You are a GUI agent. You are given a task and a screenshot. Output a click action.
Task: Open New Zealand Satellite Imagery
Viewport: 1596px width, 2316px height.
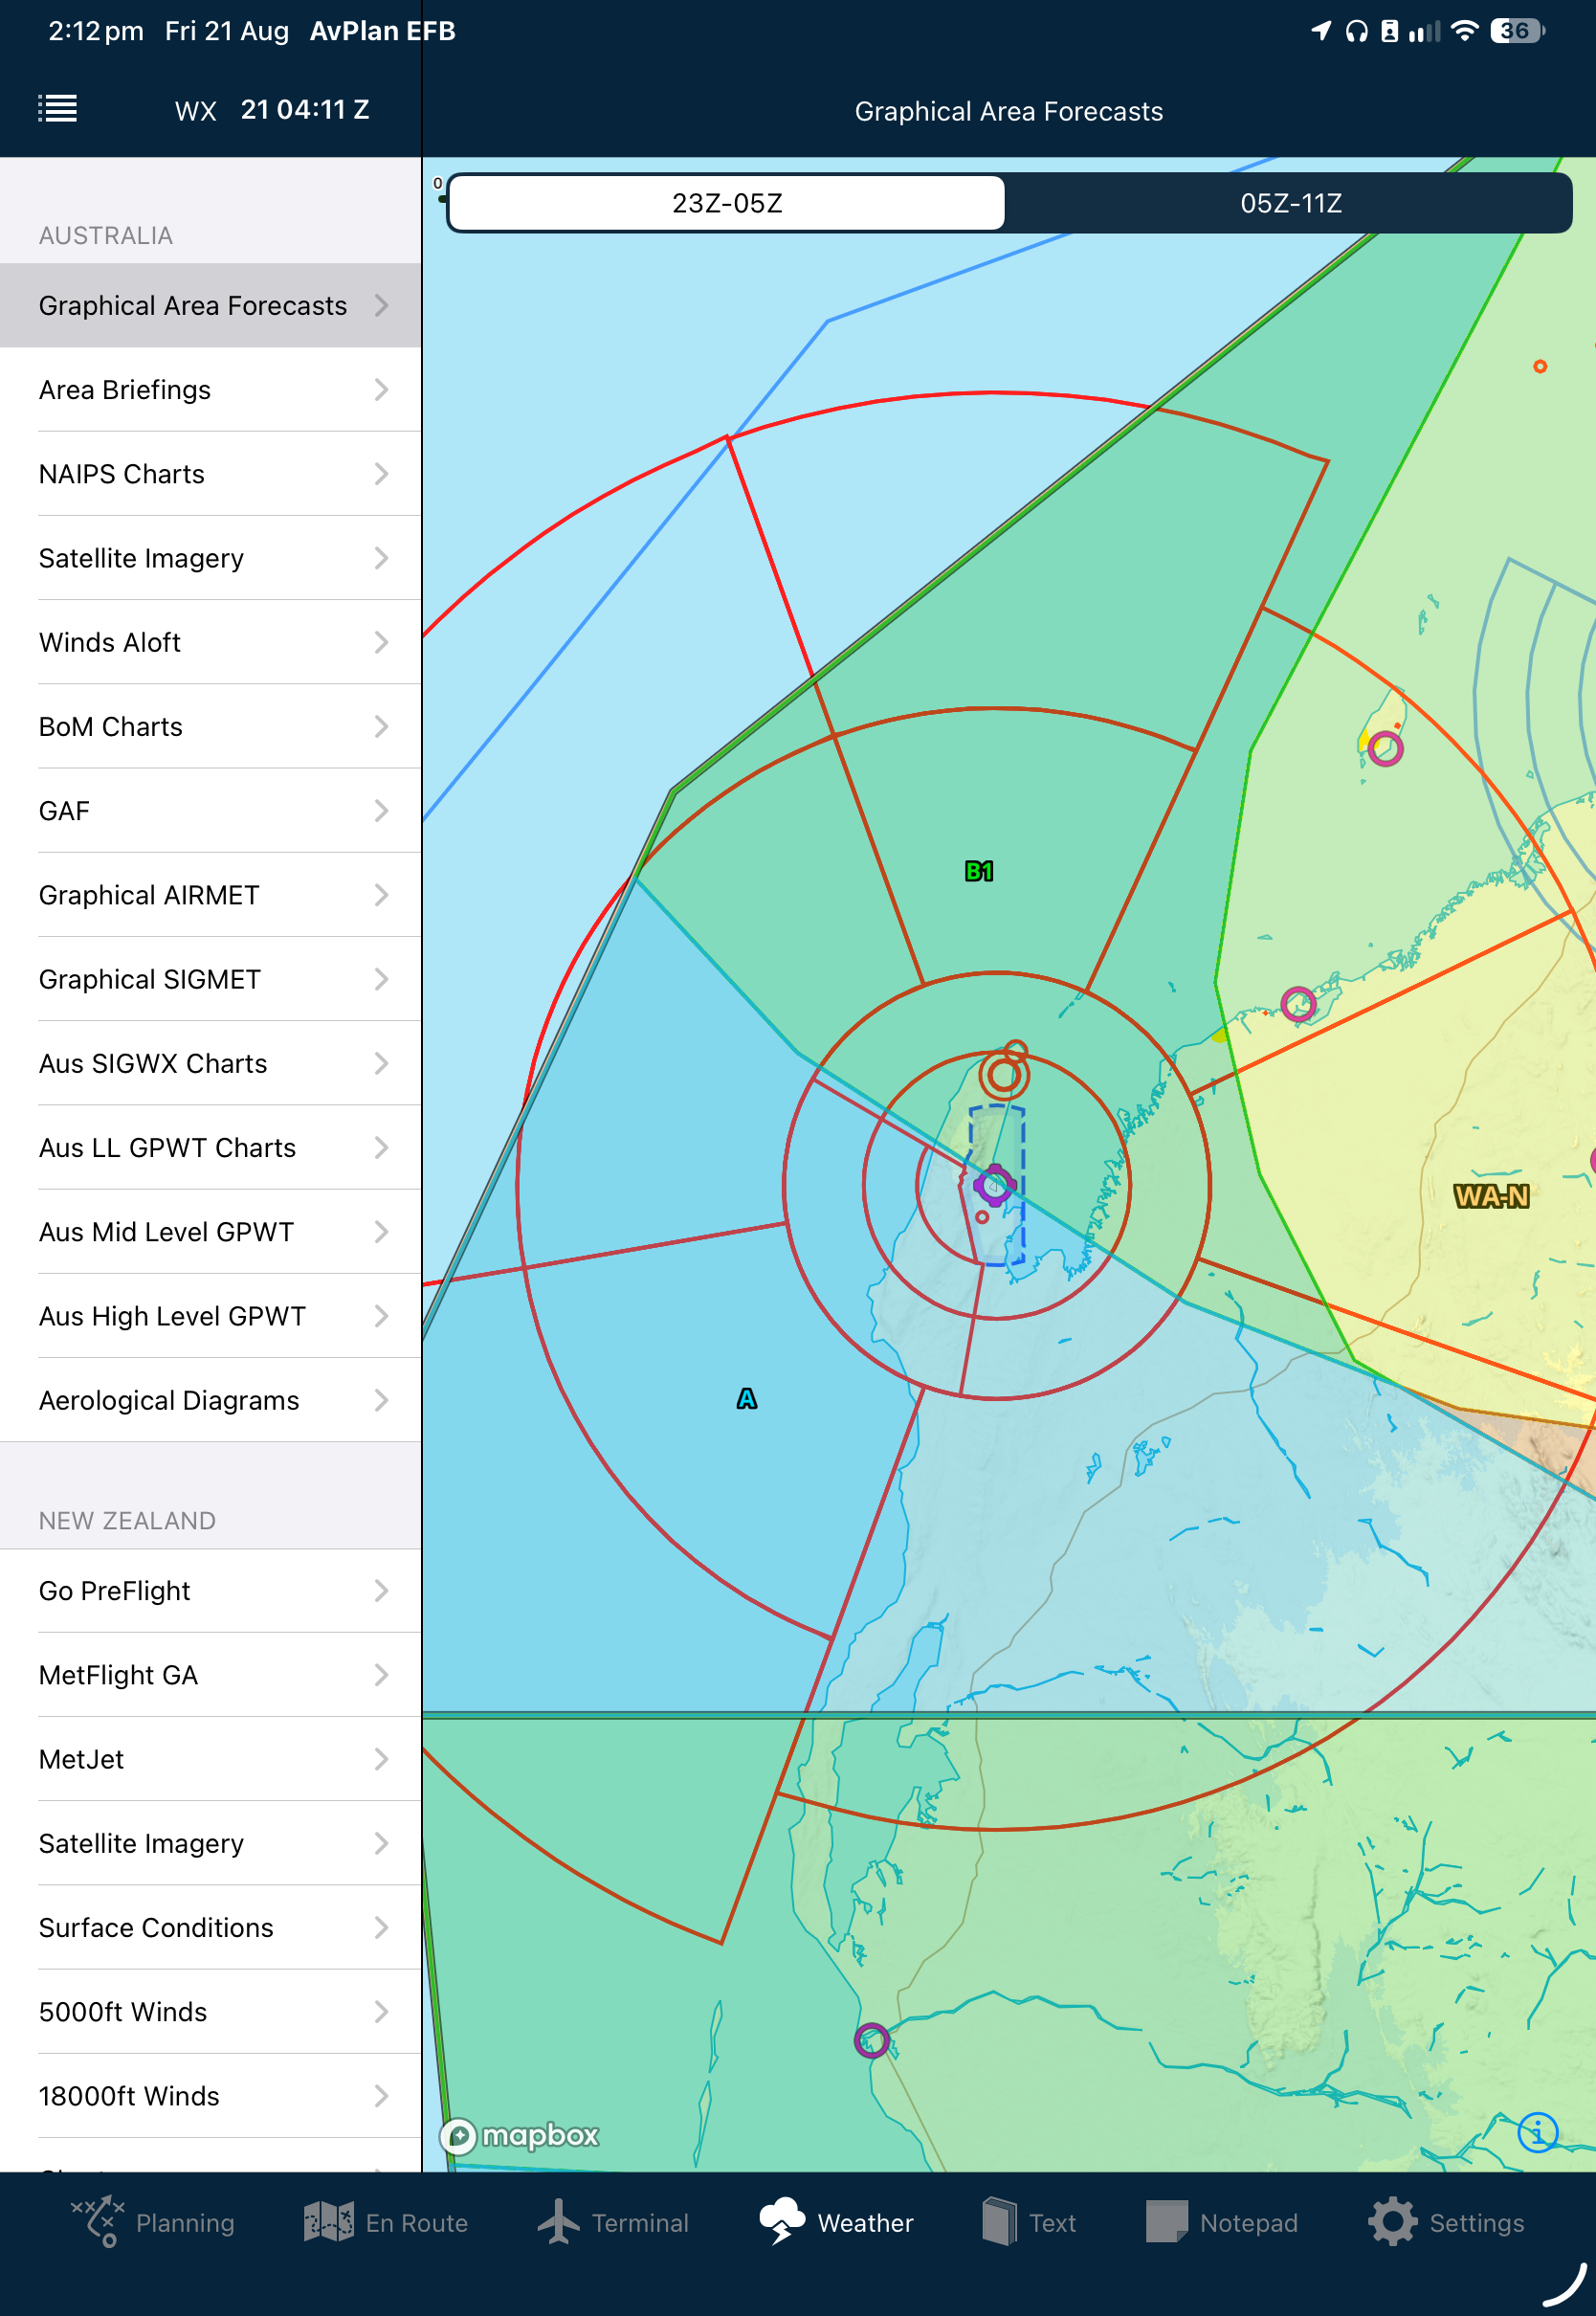coord(210,1843)
